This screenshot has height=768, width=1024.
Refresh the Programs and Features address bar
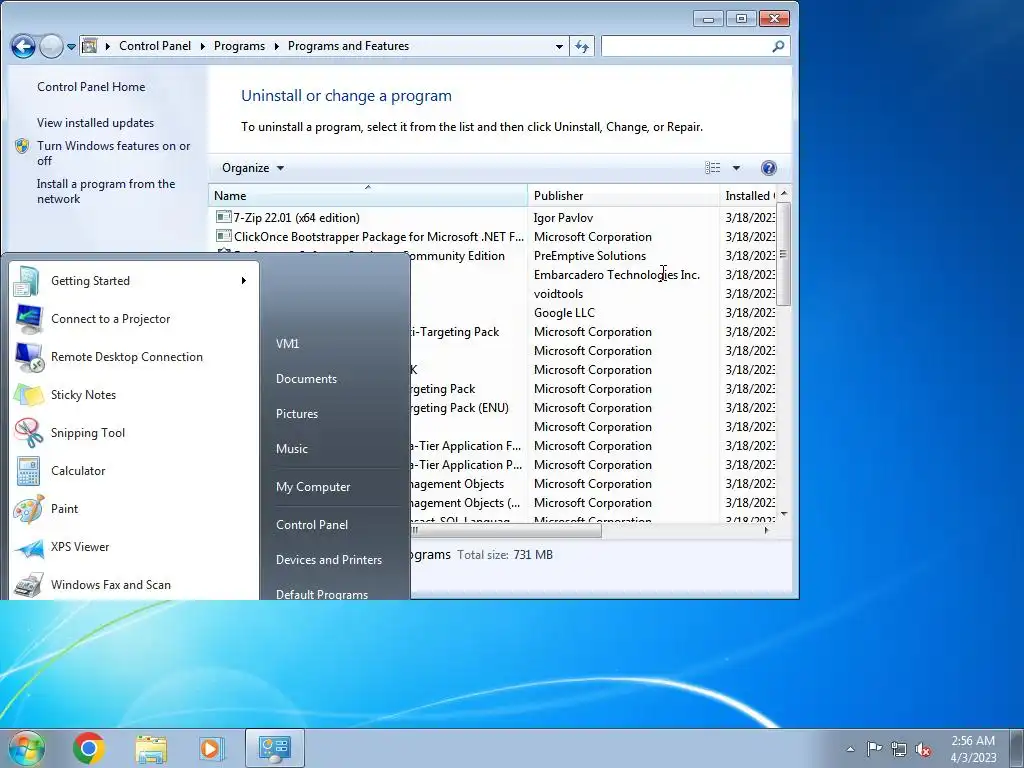tap(582, 46)
